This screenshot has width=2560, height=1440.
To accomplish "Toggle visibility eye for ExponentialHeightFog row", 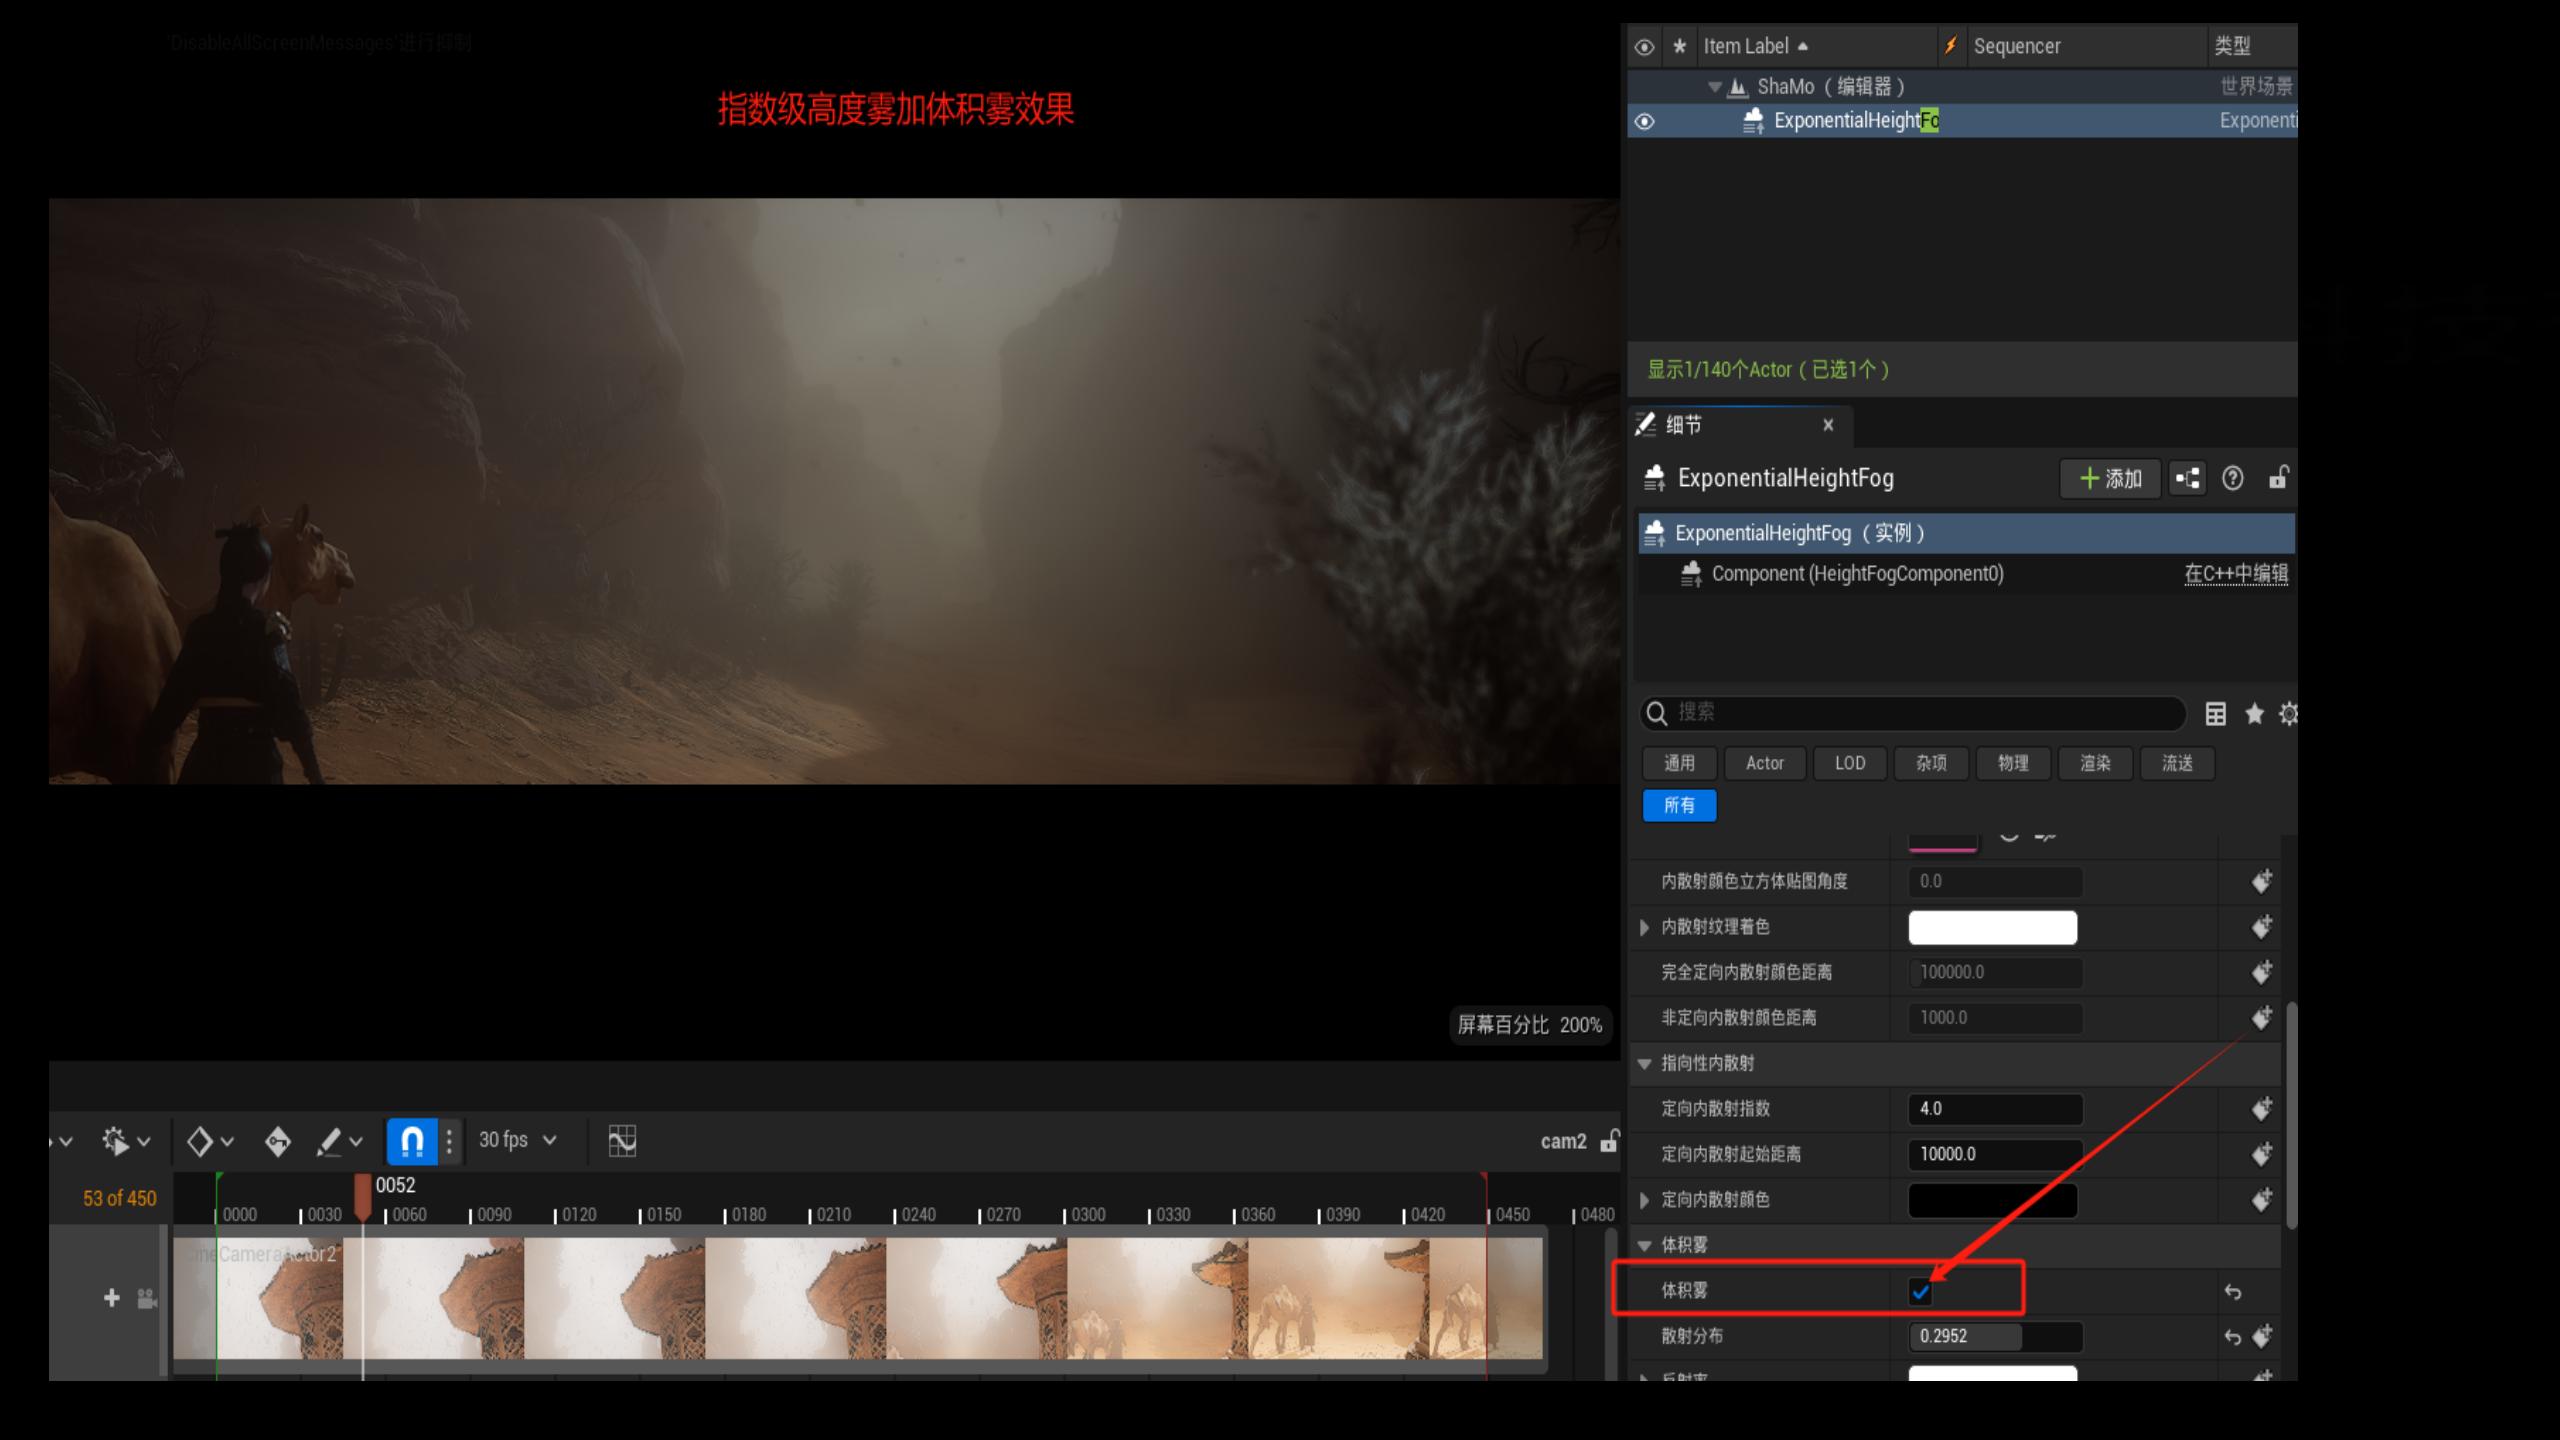I will 1644,121.
